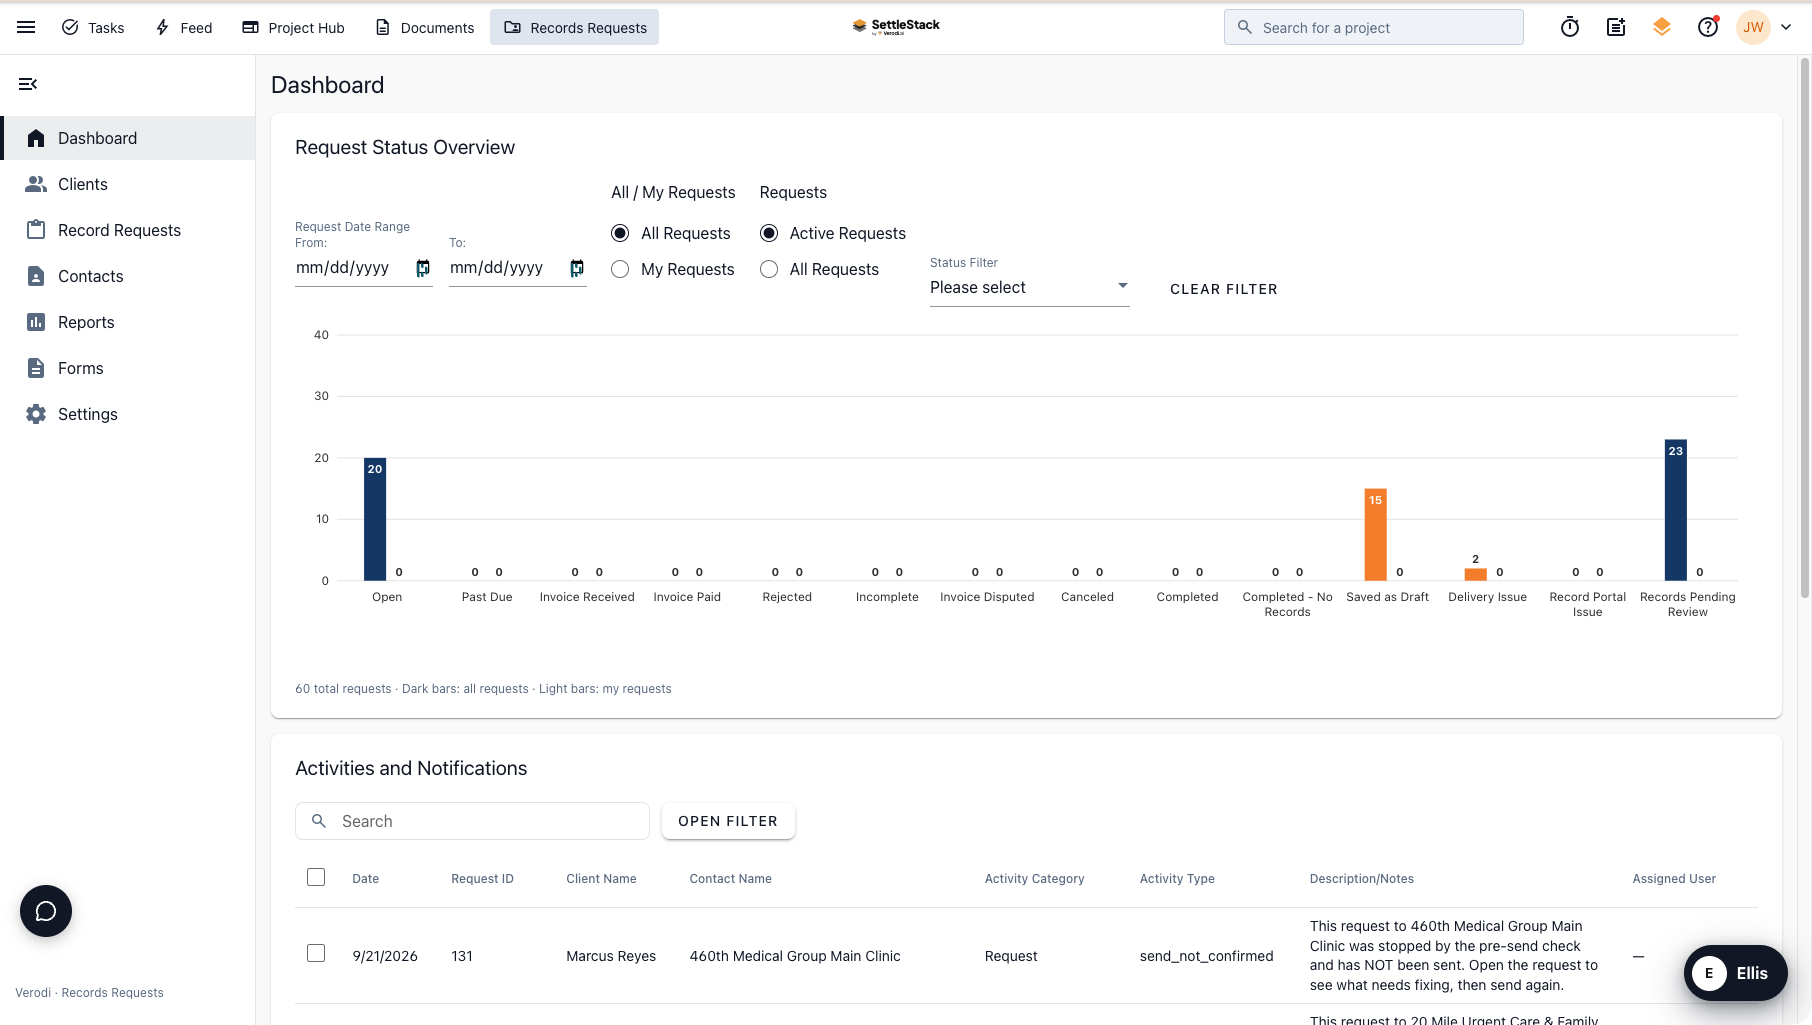Open Clients in the sidebar
Viewport: 1812px width, 1025px height.
click(128, 184)
